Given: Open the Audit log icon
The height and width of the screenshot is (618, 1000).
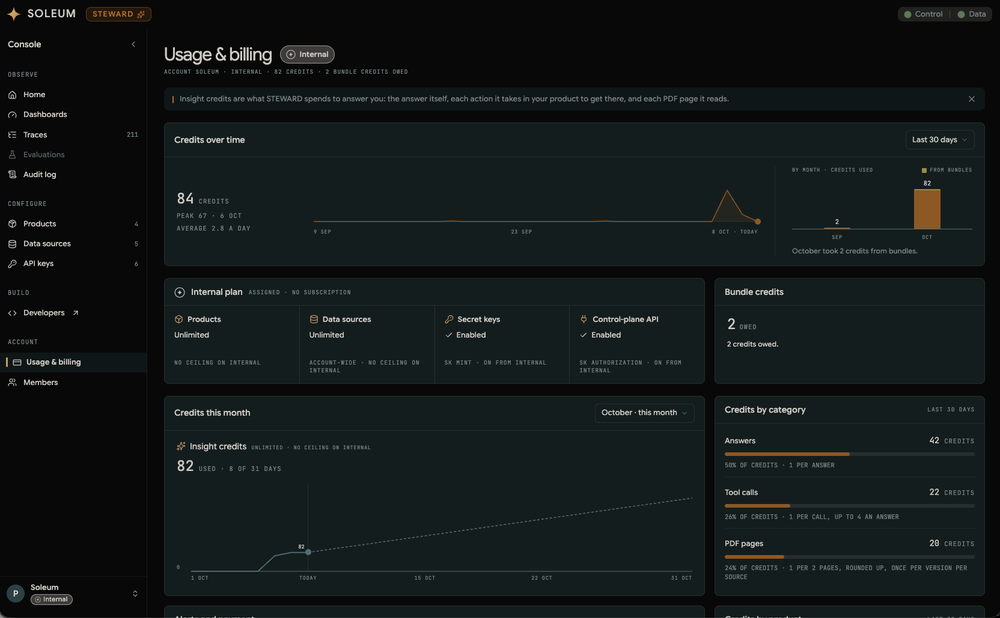Looking at the screenshot, I should 12,174.
